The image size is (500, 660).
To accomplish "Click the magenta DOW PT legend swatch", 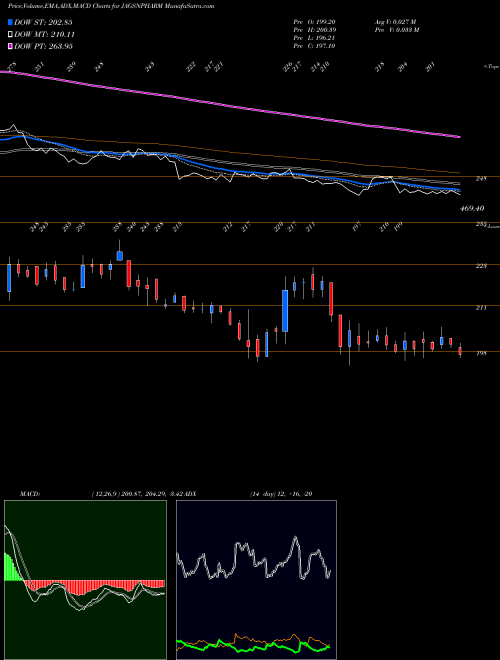I will (11, 46).
